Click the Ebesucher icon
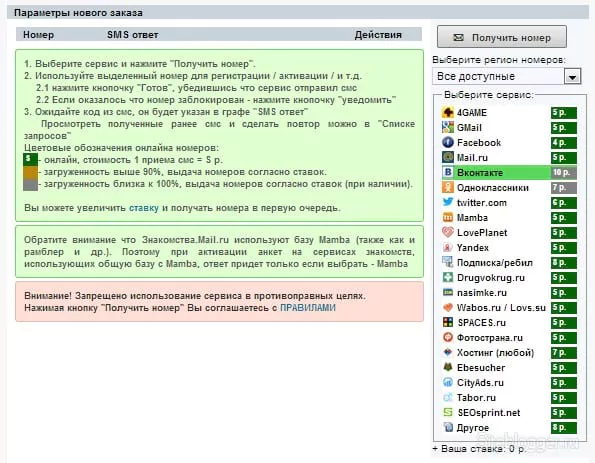Viewport: 595px width, 463px height. click(448, 367)
